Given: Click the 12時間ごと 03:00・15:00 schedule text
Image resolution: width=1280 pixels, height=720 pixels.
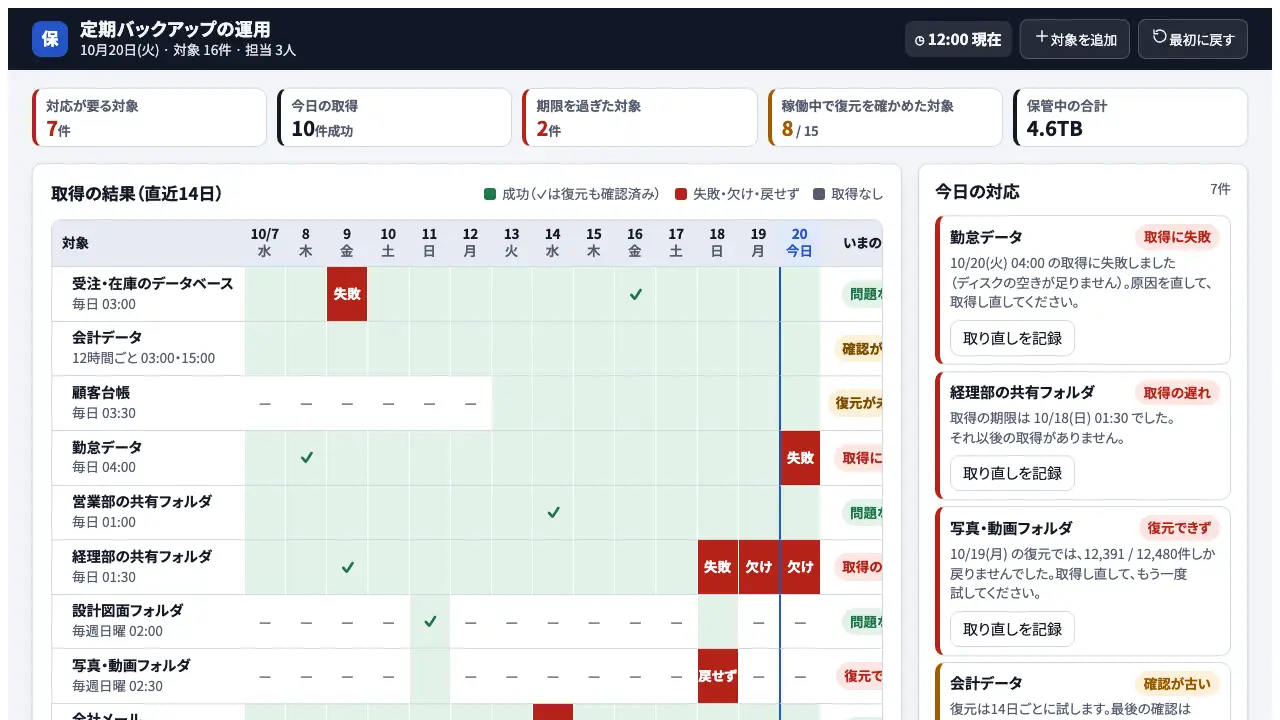Looking at the screenshot, I should pos(143,358).
